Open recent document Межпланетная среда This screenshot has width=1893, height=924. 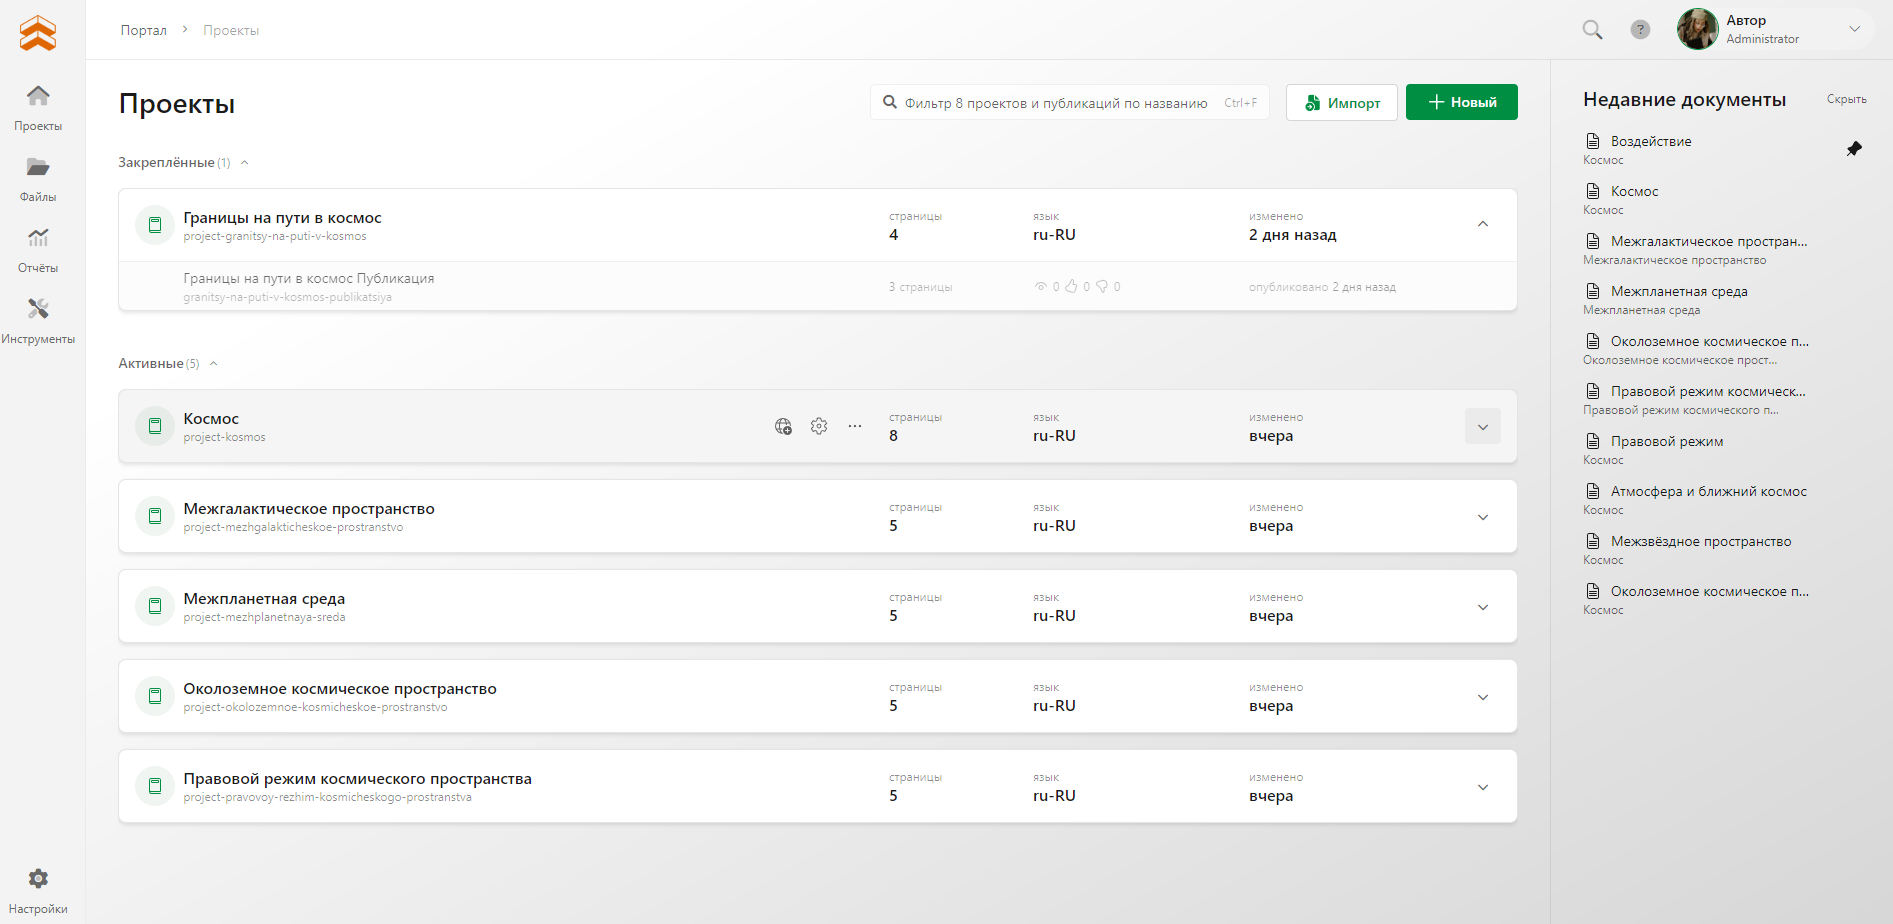point(1679,291)
